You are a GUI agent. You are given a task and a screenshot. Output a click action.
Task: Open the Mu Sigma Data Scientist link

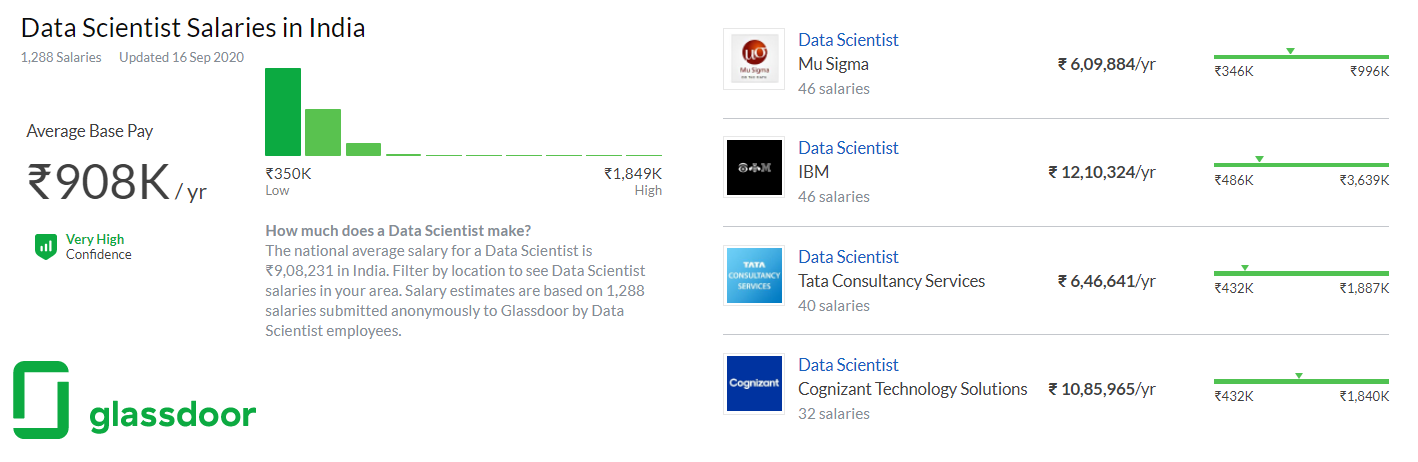tap(848, 40)
